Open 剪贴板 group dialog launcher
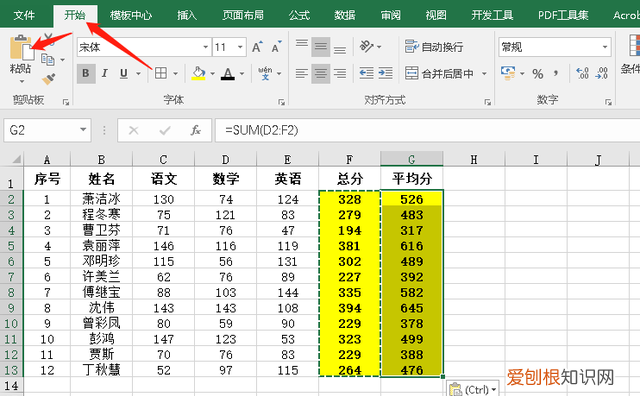This screenshot has height=396, width=640. 66,102
